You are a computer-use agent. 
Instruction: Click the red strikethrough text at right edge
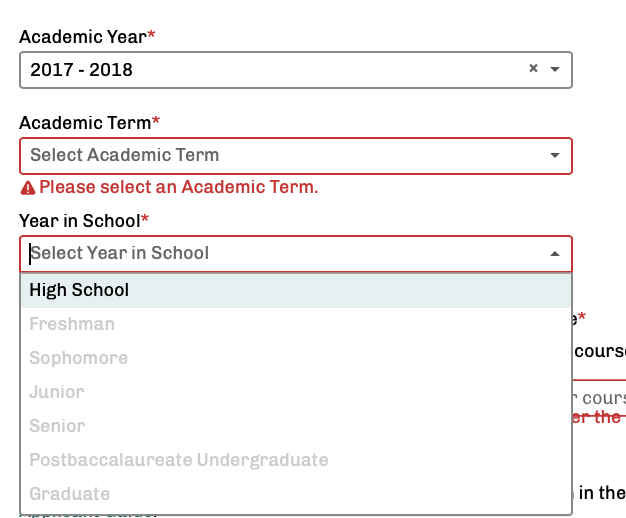coord(598,417)
